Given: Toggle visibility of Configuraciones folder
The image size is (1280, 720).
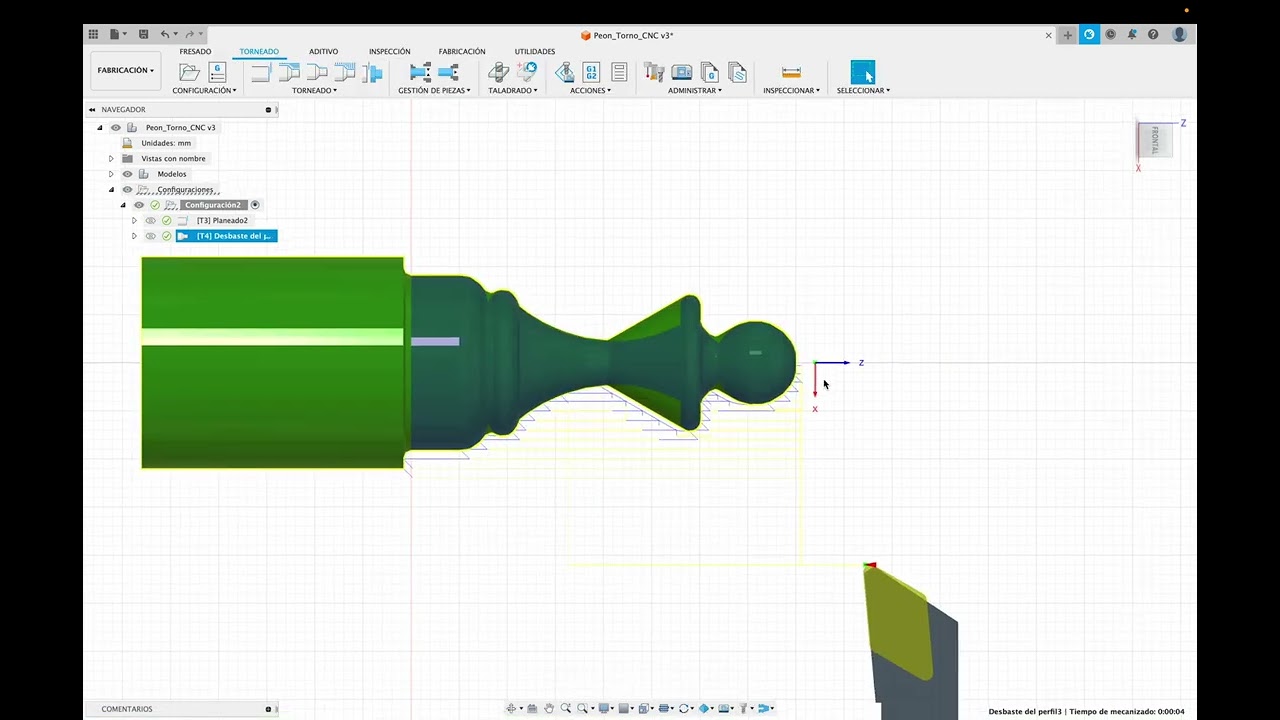Looking at the screenshot, I should (127, 189).
